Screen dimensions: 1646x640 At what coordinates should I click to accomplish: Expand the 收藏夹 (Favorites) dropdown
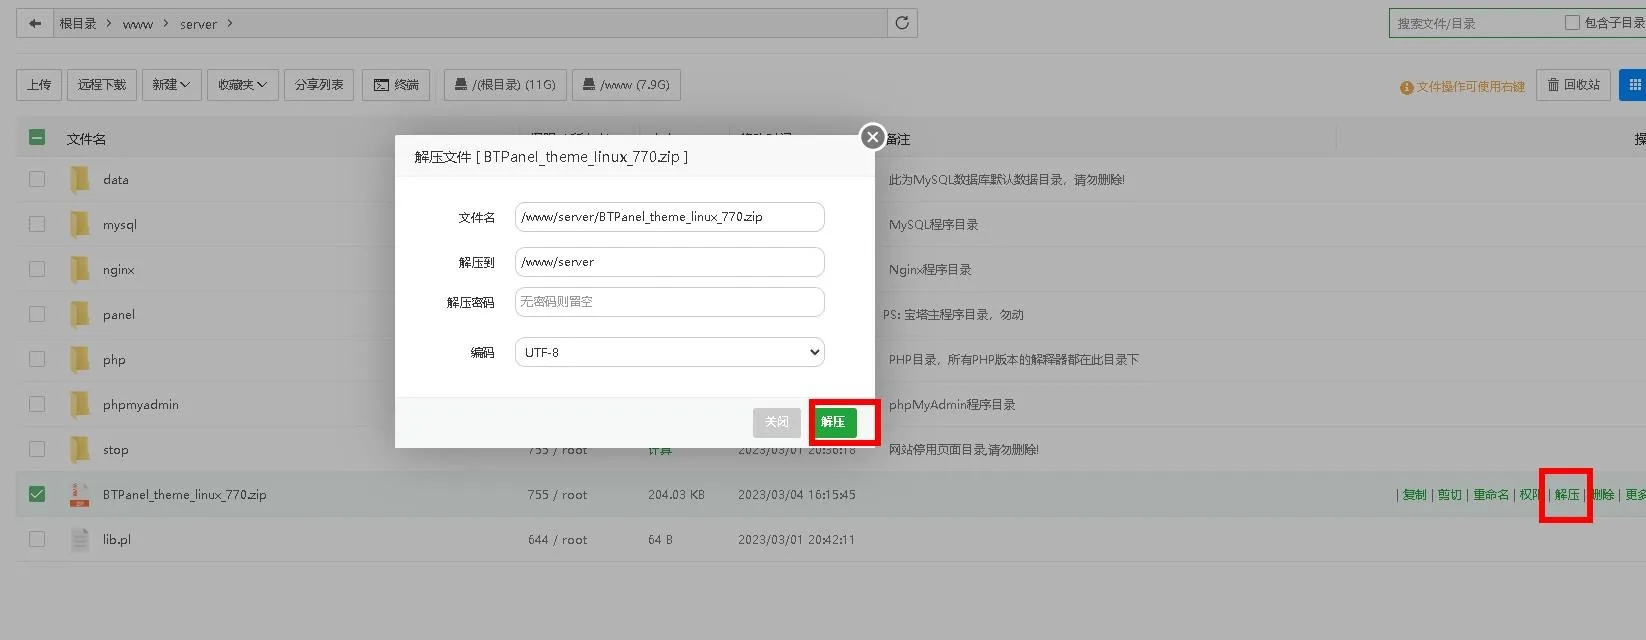point(243,85)
